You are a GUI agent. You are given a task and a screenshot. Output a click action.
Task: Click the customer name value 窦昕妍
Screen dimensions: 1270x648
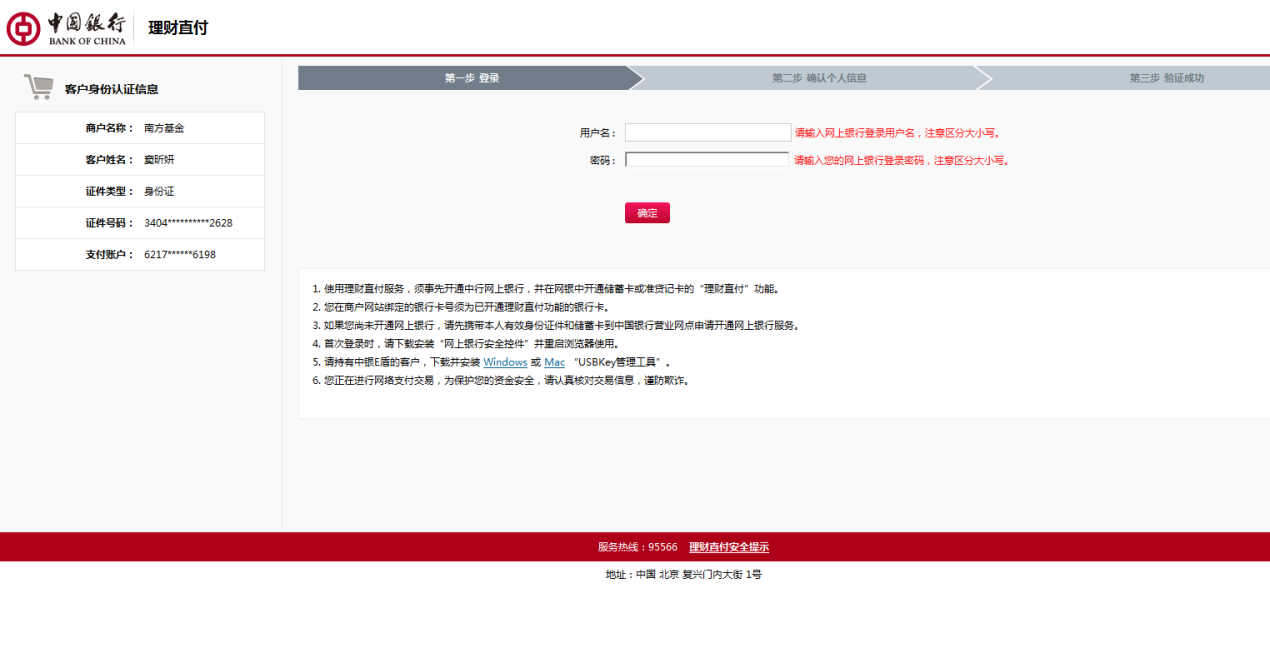159,160
